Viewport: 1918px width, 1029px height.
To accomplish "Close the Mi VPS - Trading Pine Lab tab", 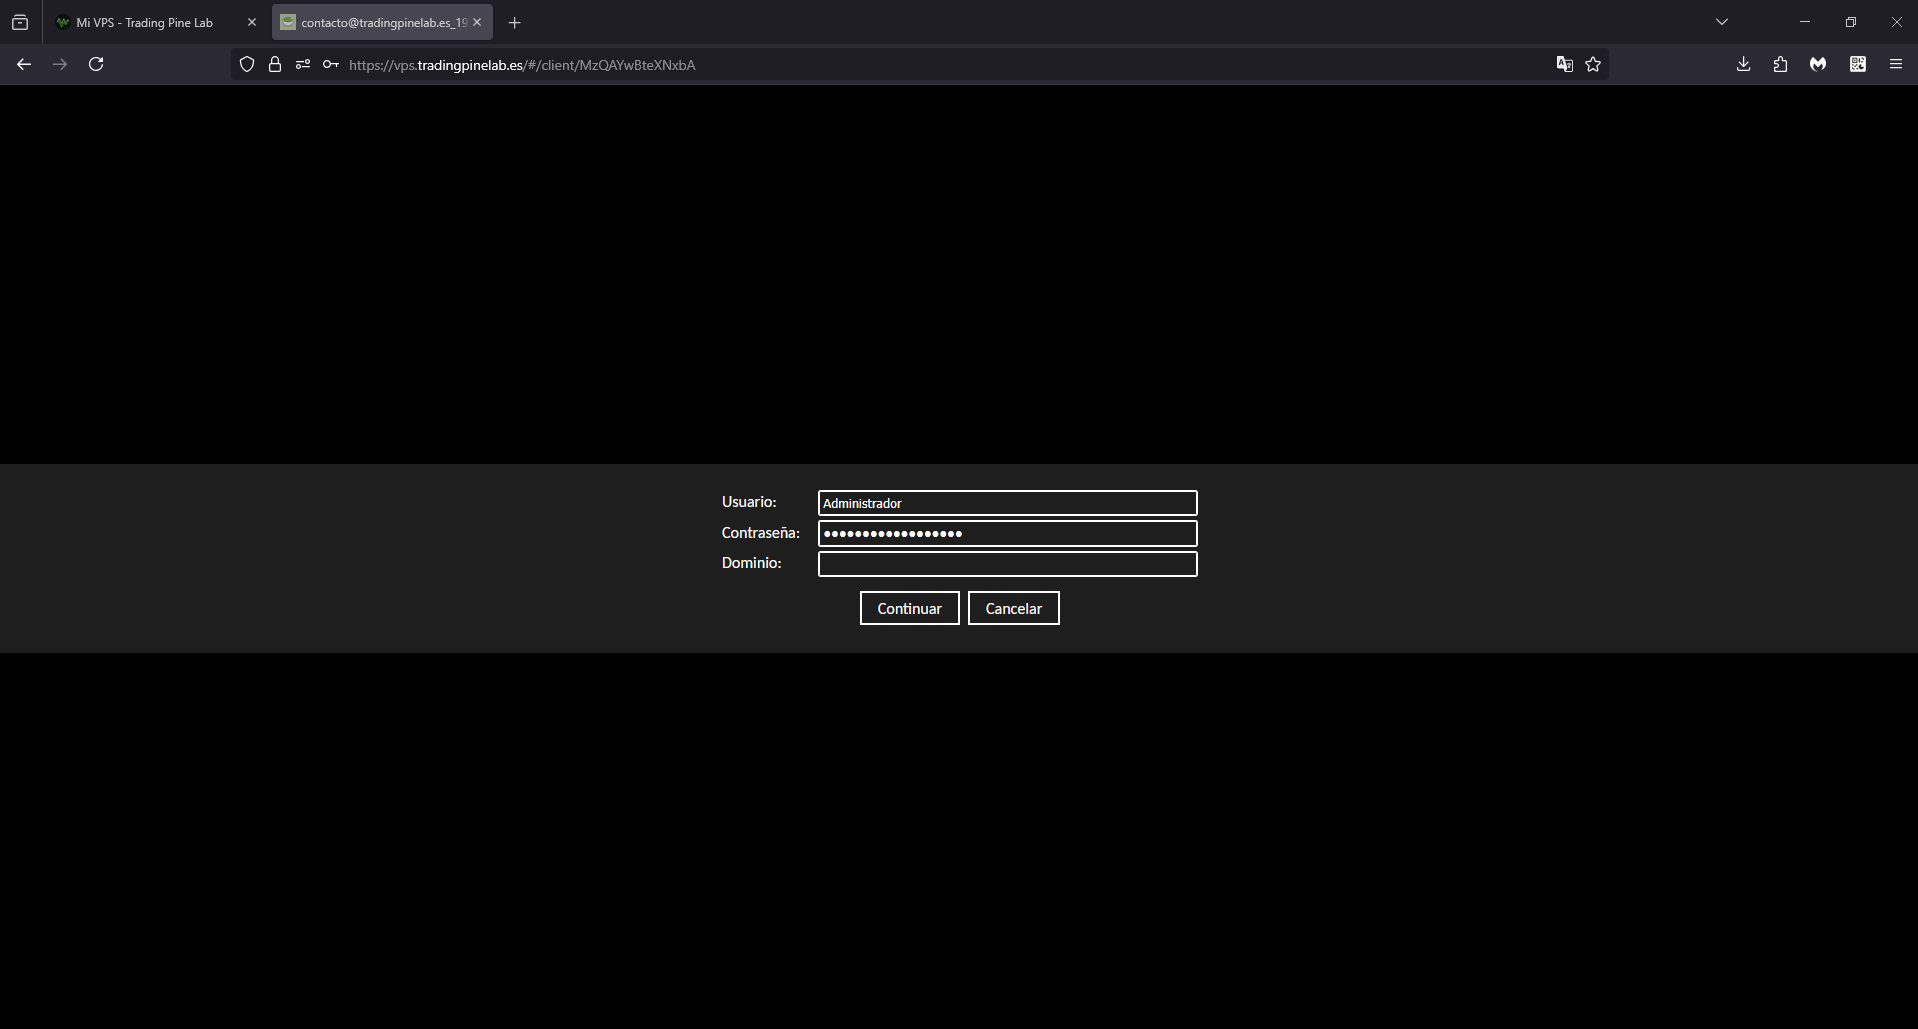I will click(252, 22).
